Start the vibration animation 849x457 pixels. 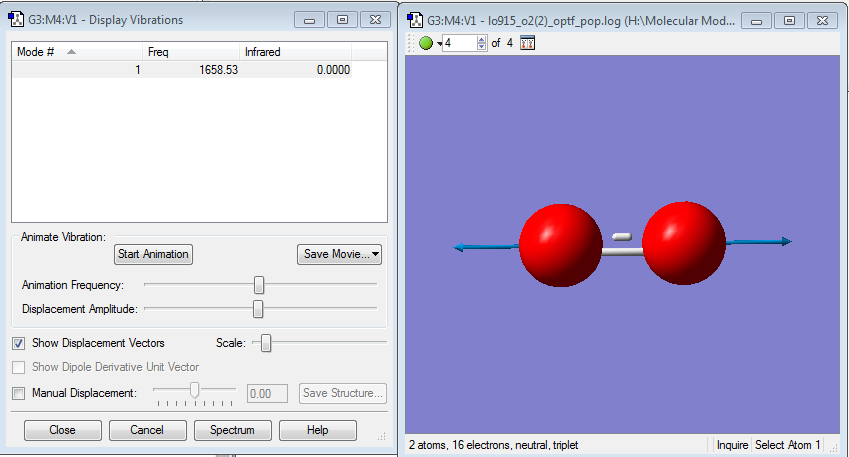point(153,254)
